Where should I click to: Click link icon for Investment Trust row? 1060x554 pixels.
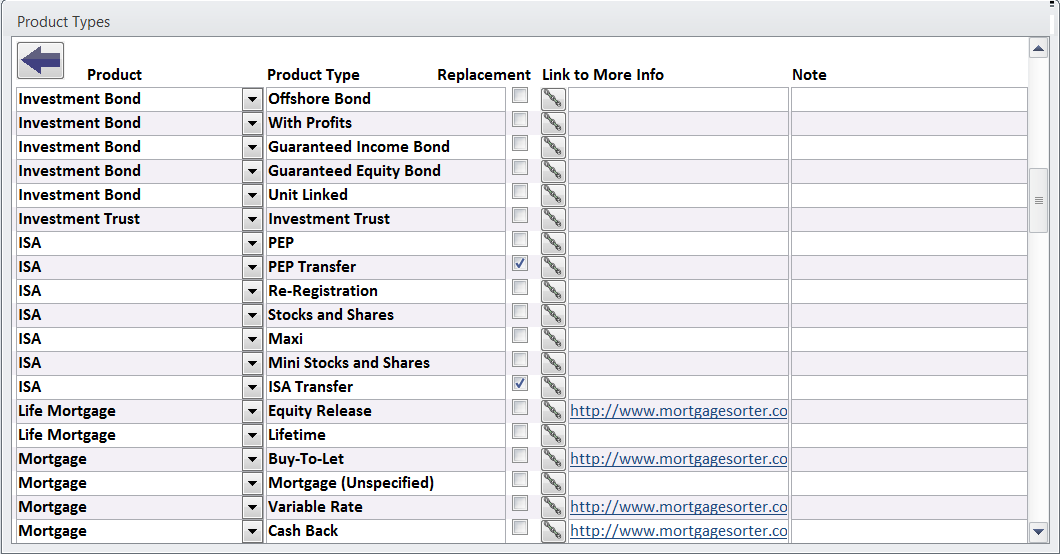(553, 219)
